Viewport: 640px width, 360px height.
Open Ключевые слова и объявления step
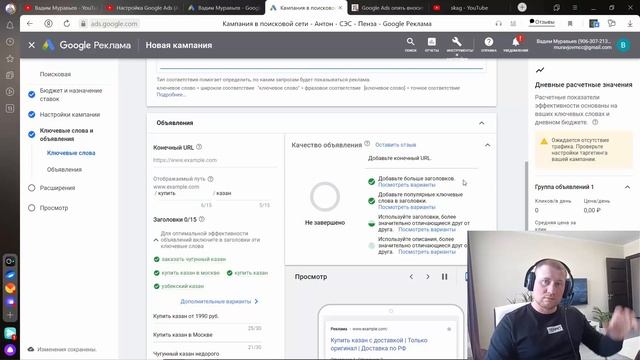(67, 135)
